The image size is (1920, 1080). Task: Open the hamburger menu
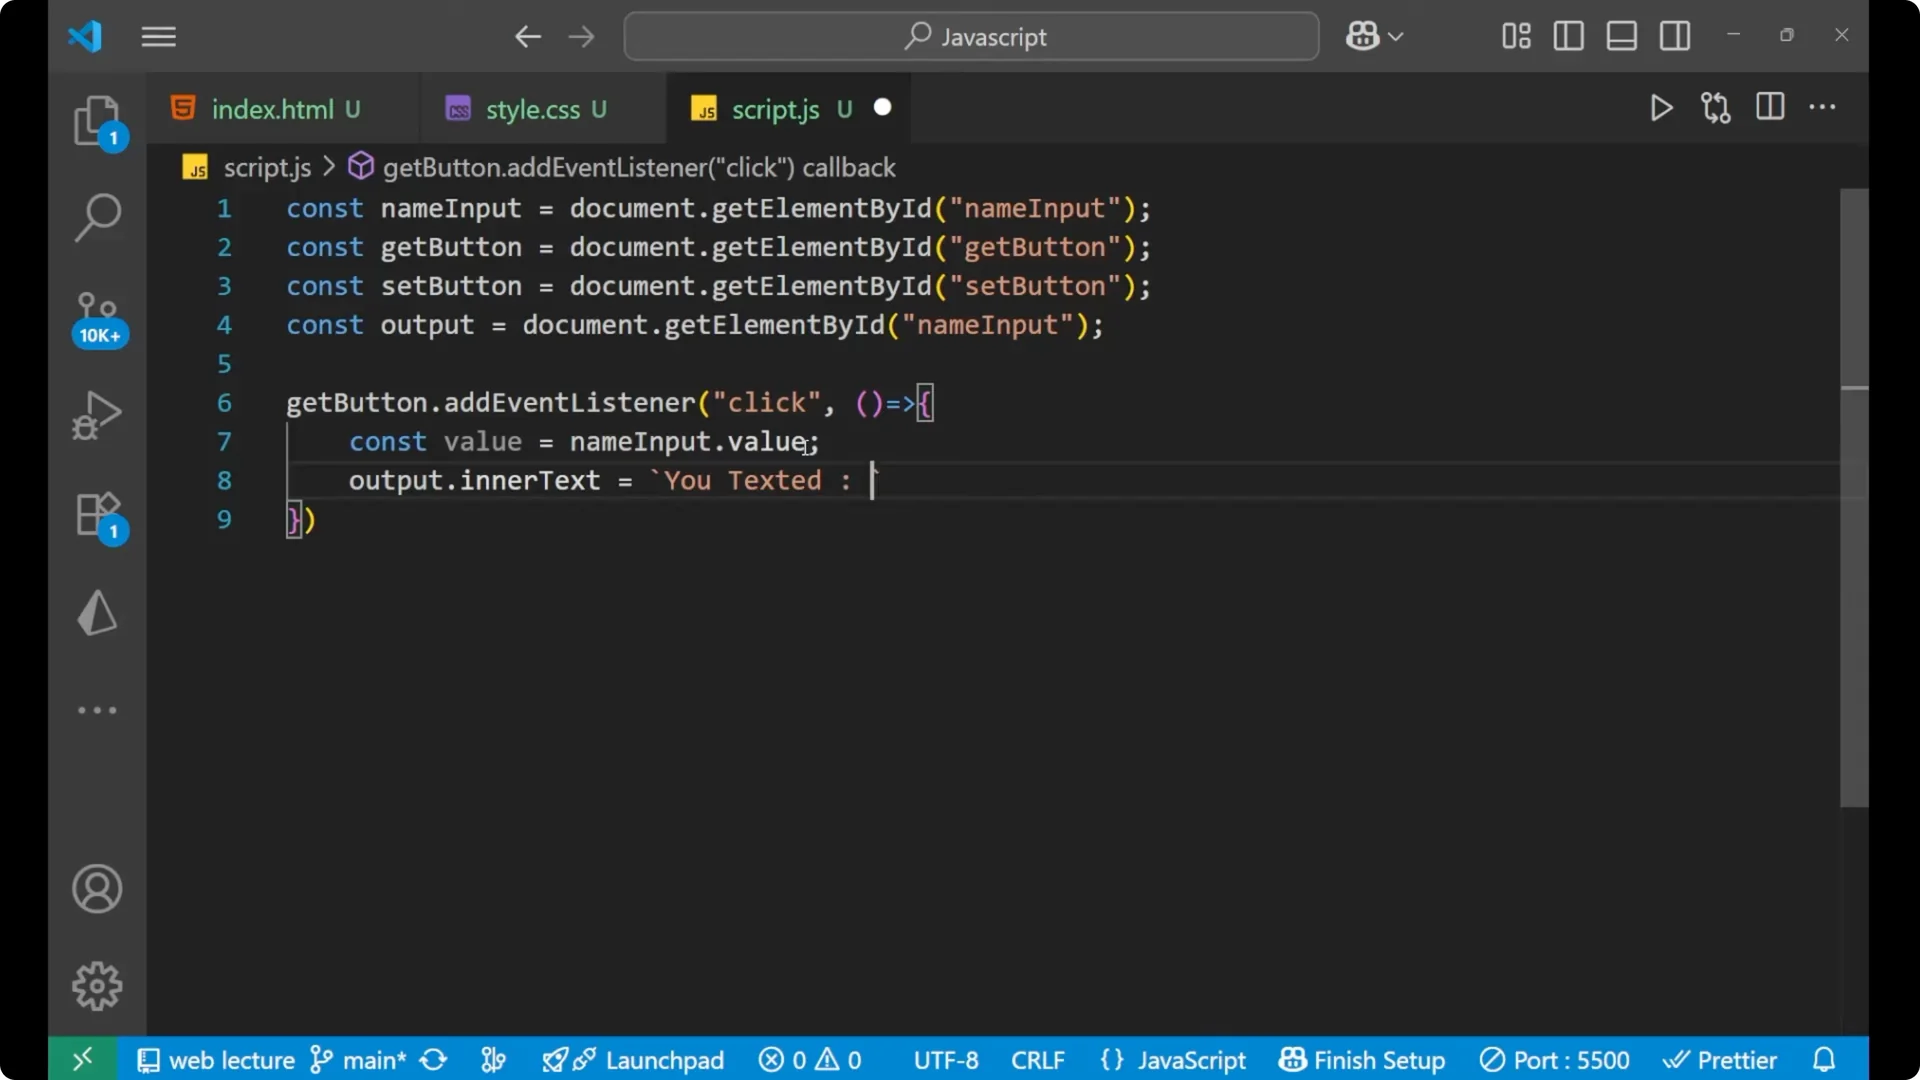(158, 37)
